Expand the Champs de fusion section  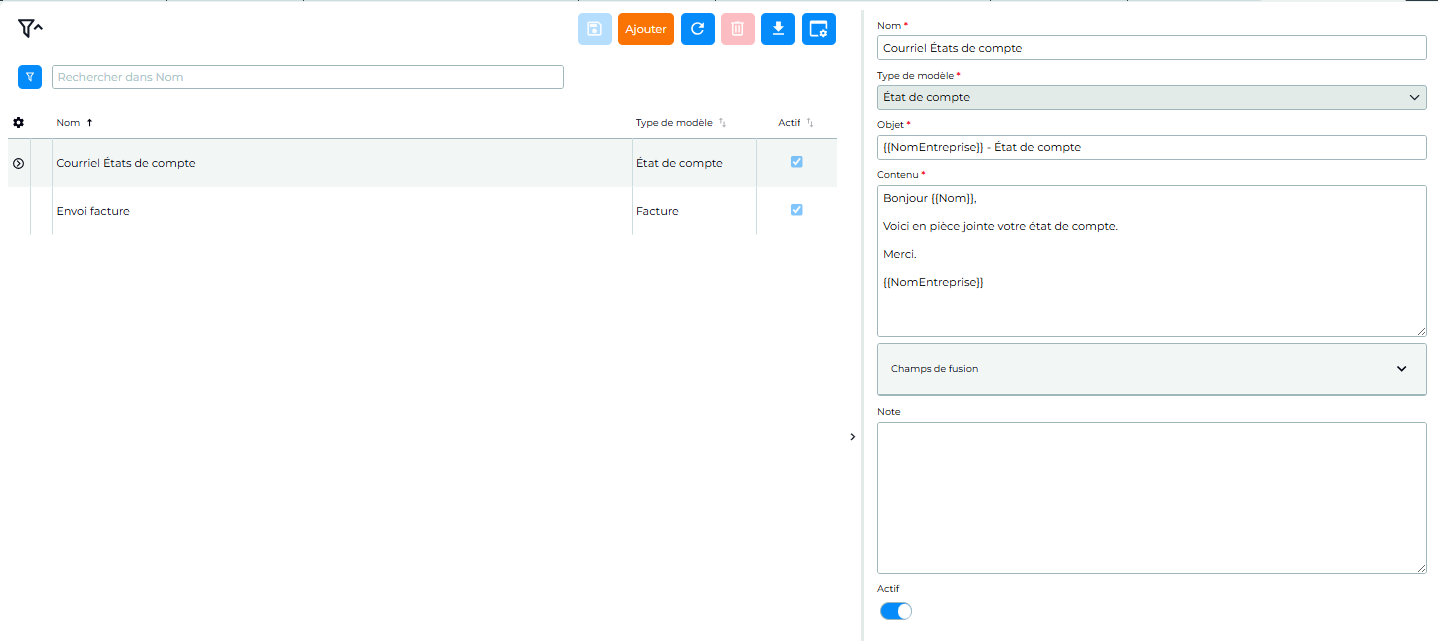click(1152, 369)
